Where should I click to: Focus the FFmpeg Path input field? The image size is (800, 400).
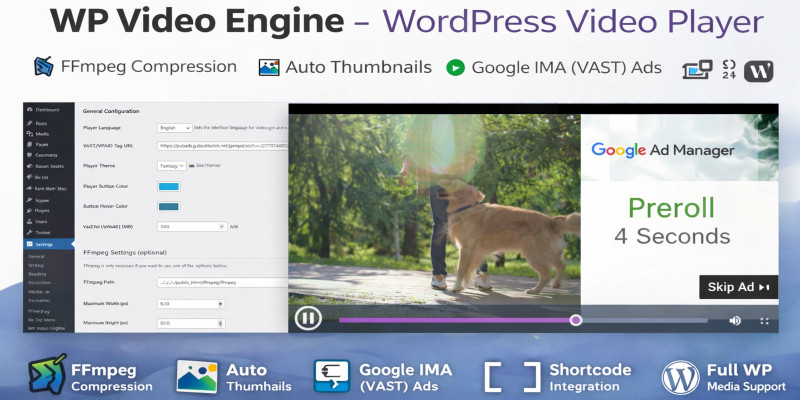click(222, 282)
